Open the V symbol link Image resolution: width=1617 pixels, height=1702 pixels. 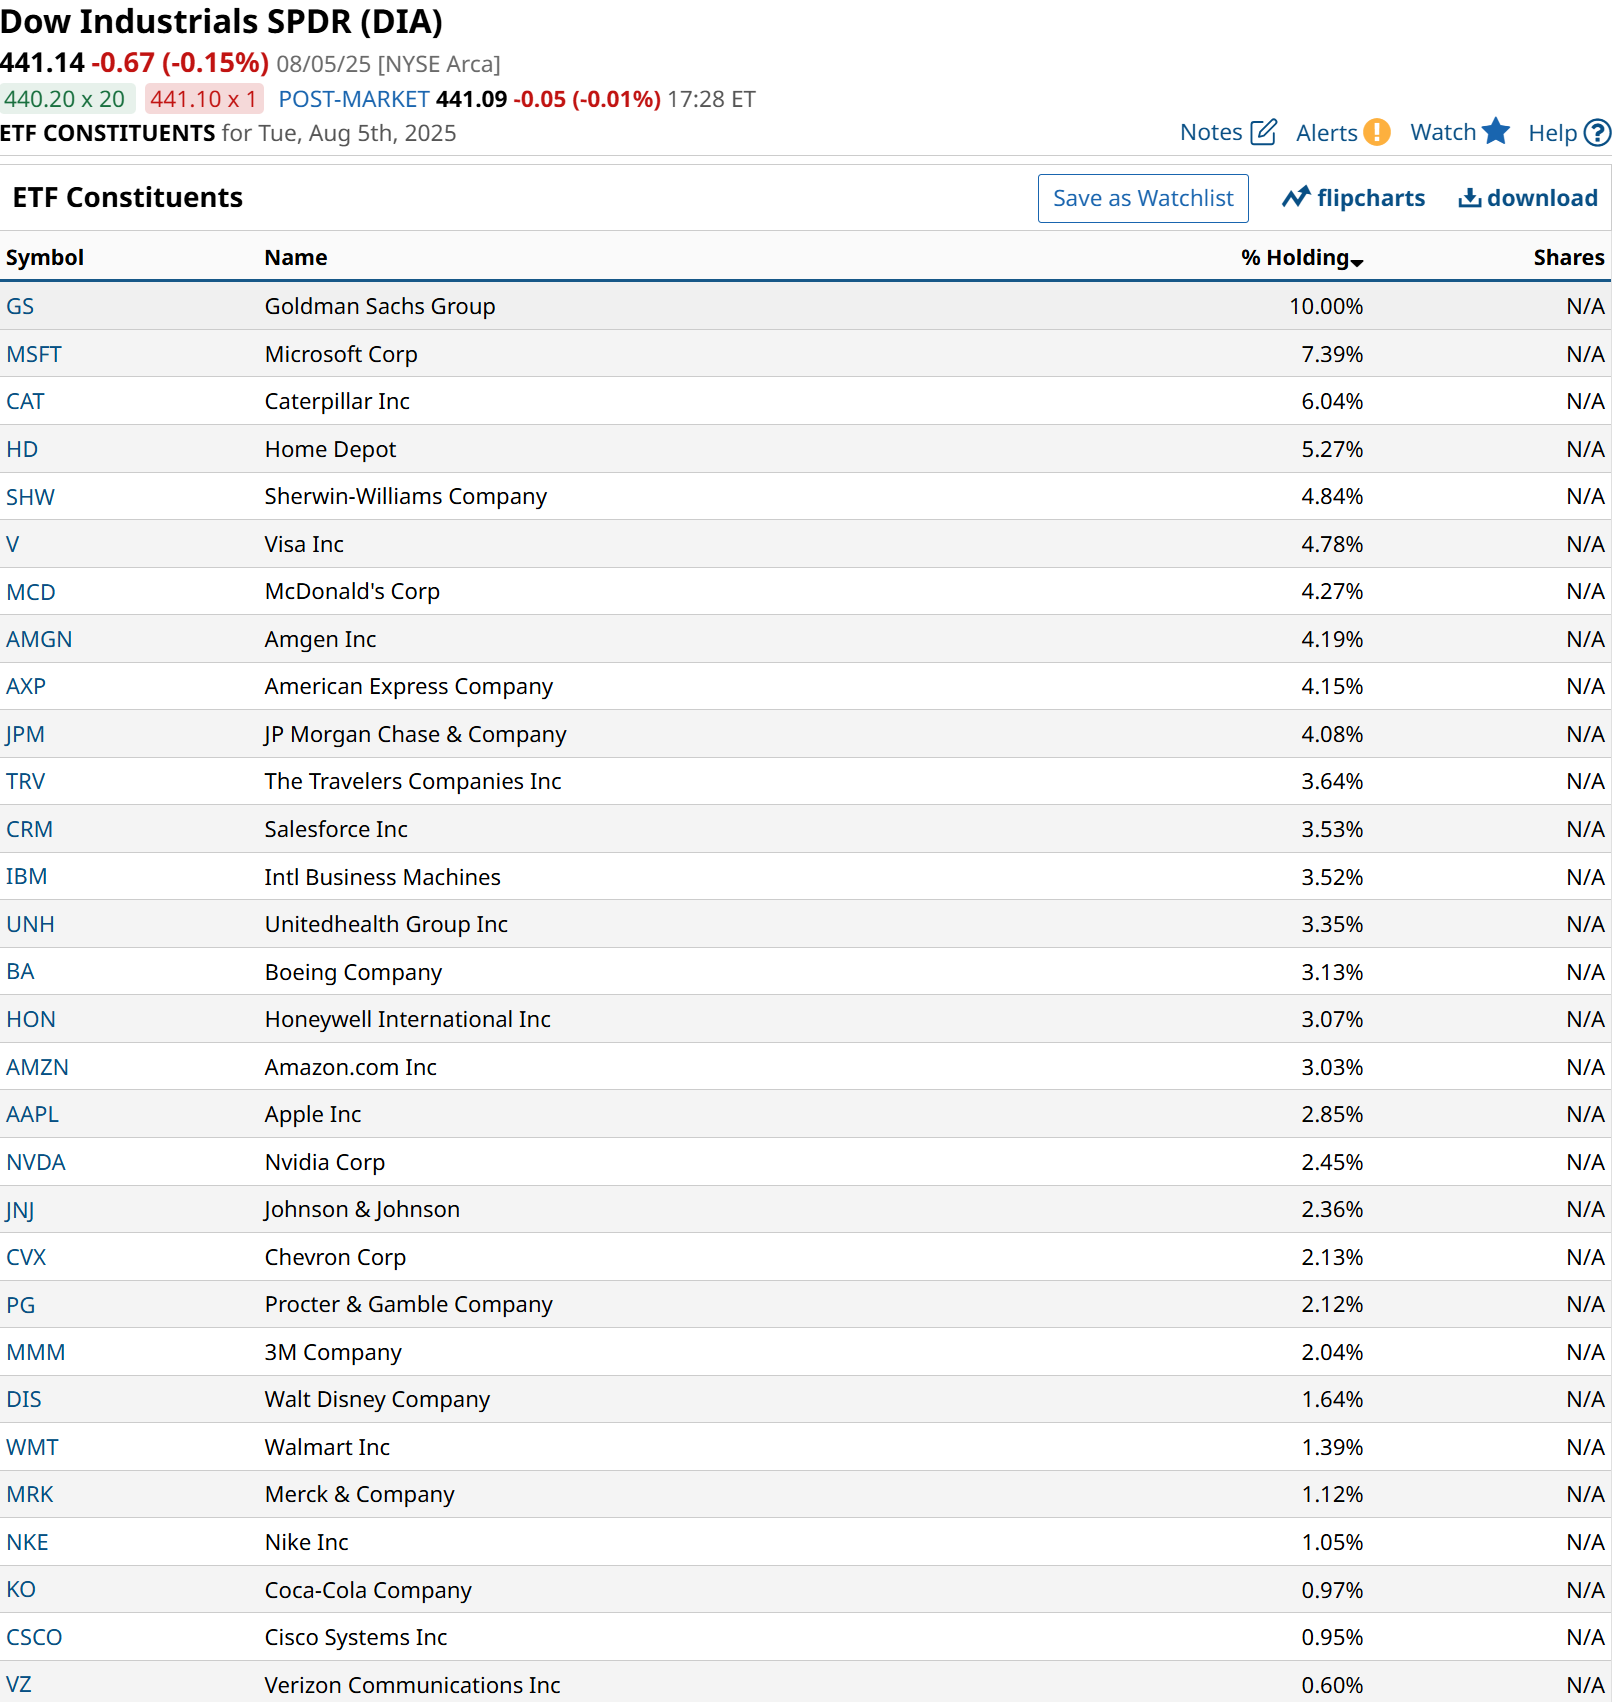click(13, 544)
